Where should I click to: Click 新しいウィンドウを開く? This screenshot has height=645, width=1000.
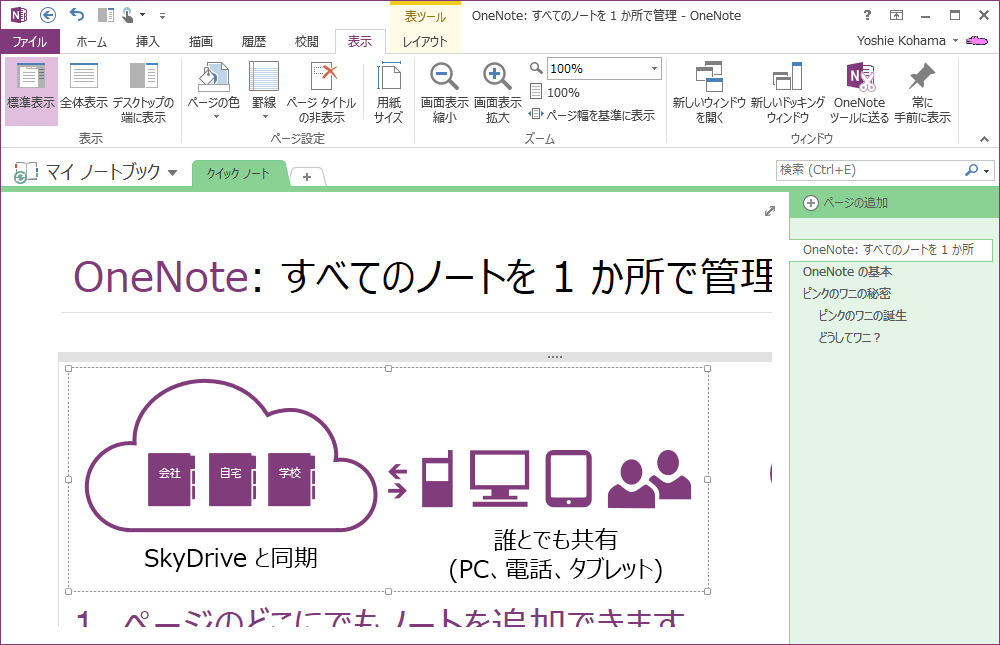pyautogui.click(x=709, y=91)
